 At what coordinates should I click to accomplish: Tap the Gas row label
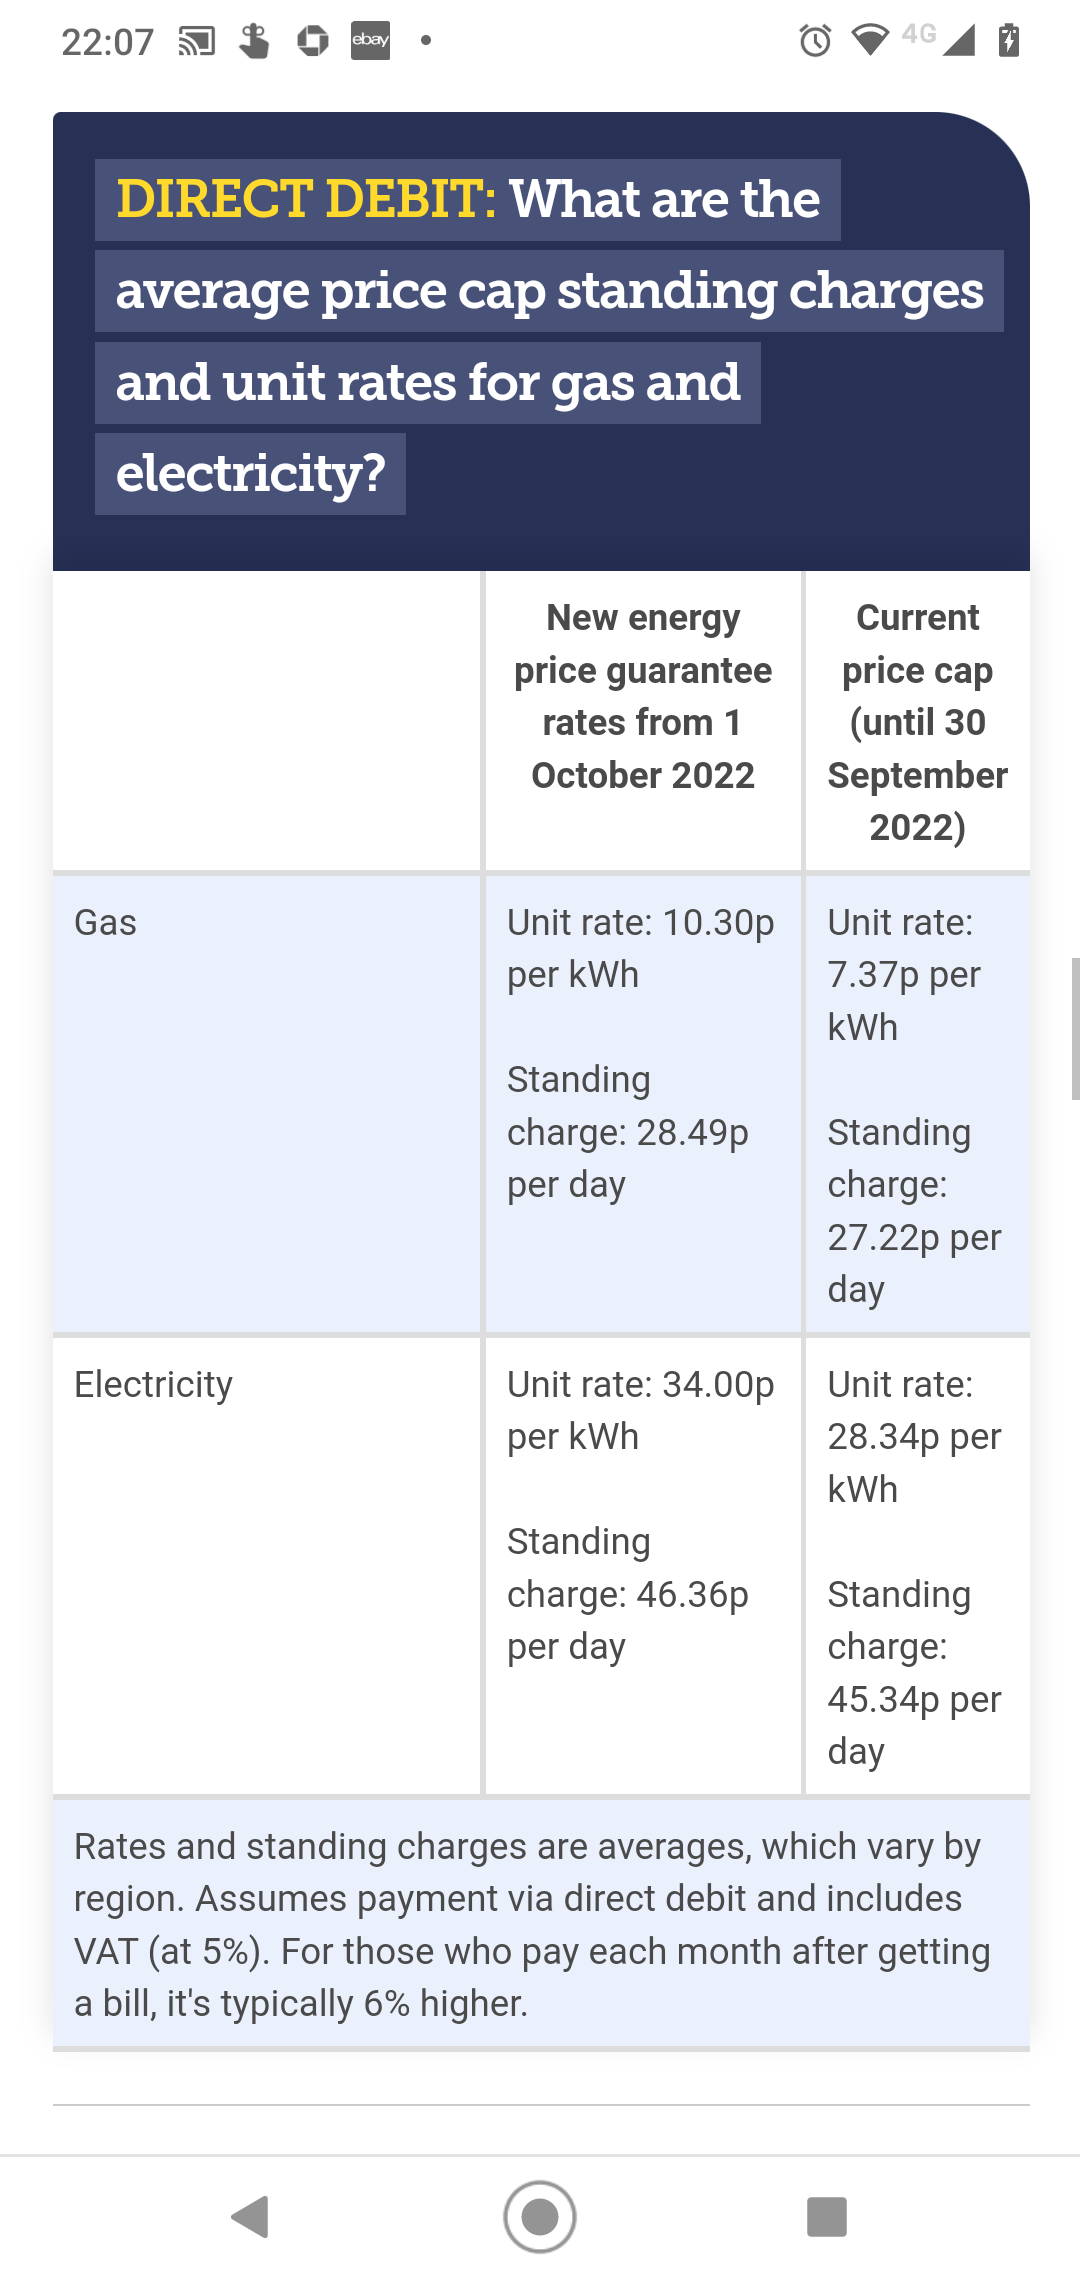tap(106, 922)
